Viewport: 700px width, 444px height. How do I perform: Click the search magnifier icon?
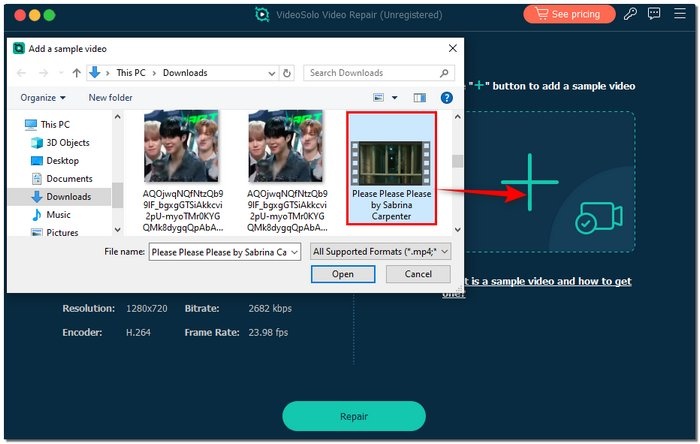pos(444,73)
